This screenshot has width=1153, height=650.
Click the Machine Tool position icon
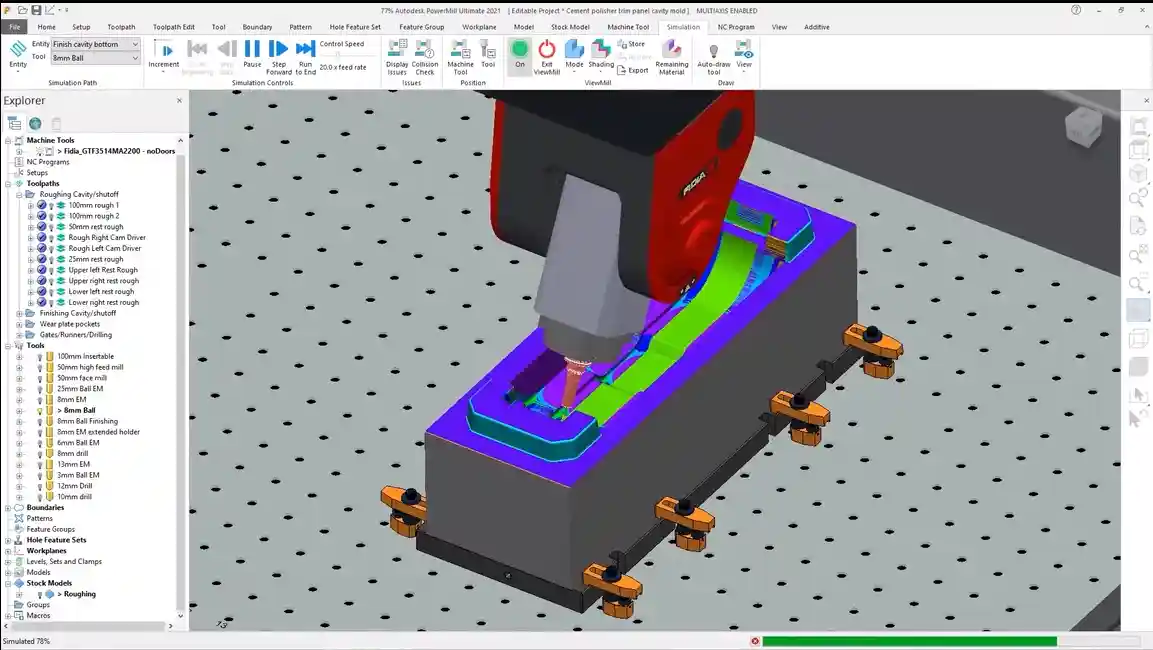(x=460, y=56)
